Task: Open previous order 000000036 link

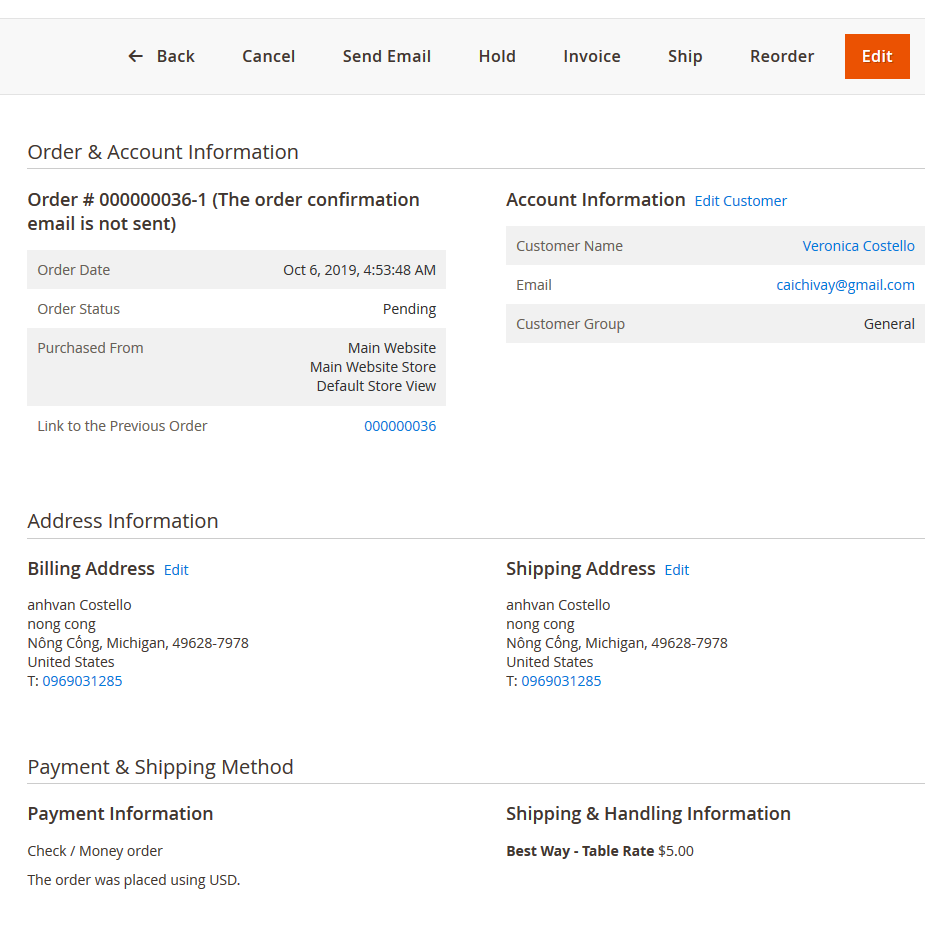Action: [x=400, y=426]
